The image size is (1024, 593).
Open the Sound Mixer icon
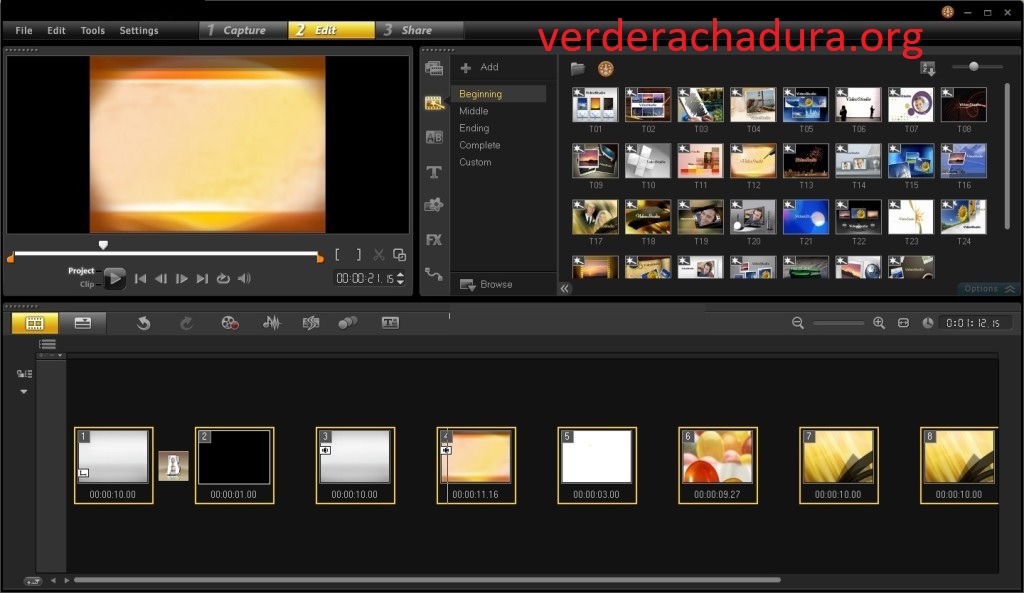272,323
